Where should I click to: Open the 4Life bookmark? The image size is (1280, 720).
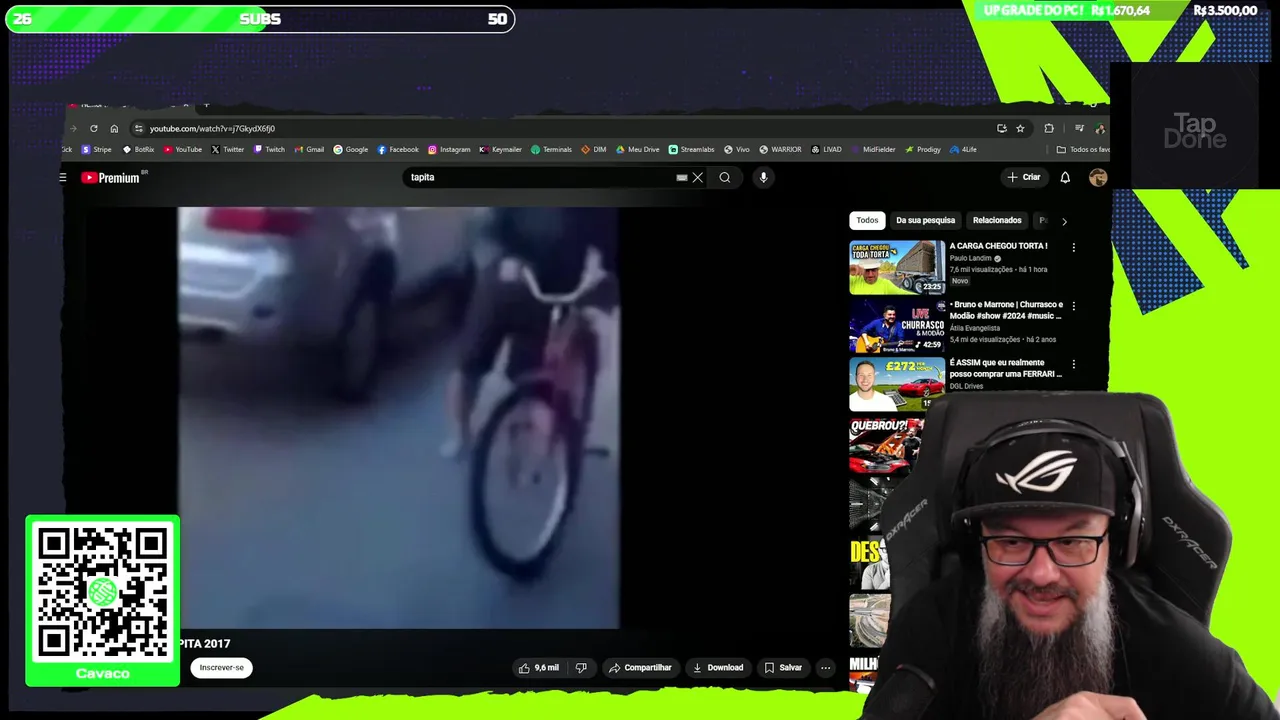tap(963, 149)
